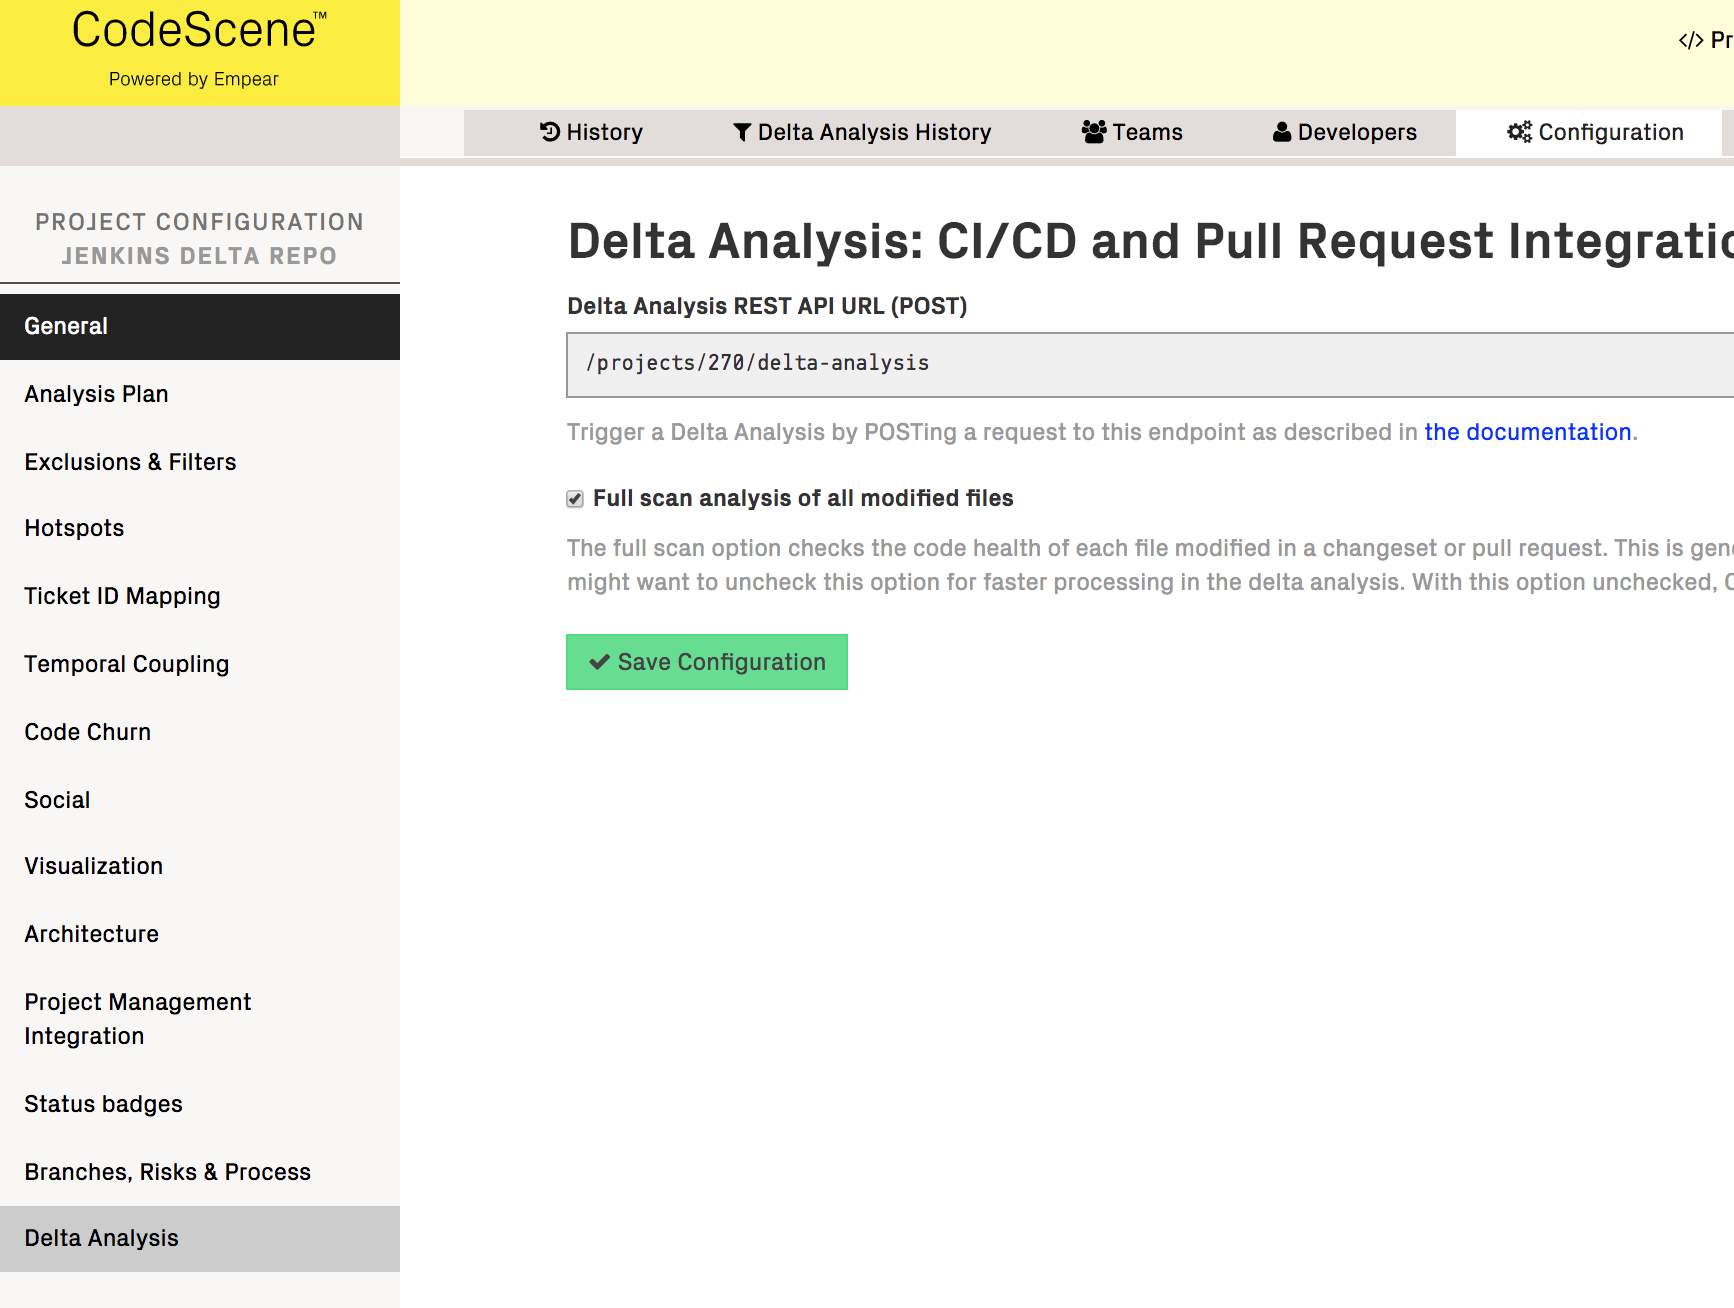Open the Hotspots settings
Screen dimensions: 1734x1308
200,528
